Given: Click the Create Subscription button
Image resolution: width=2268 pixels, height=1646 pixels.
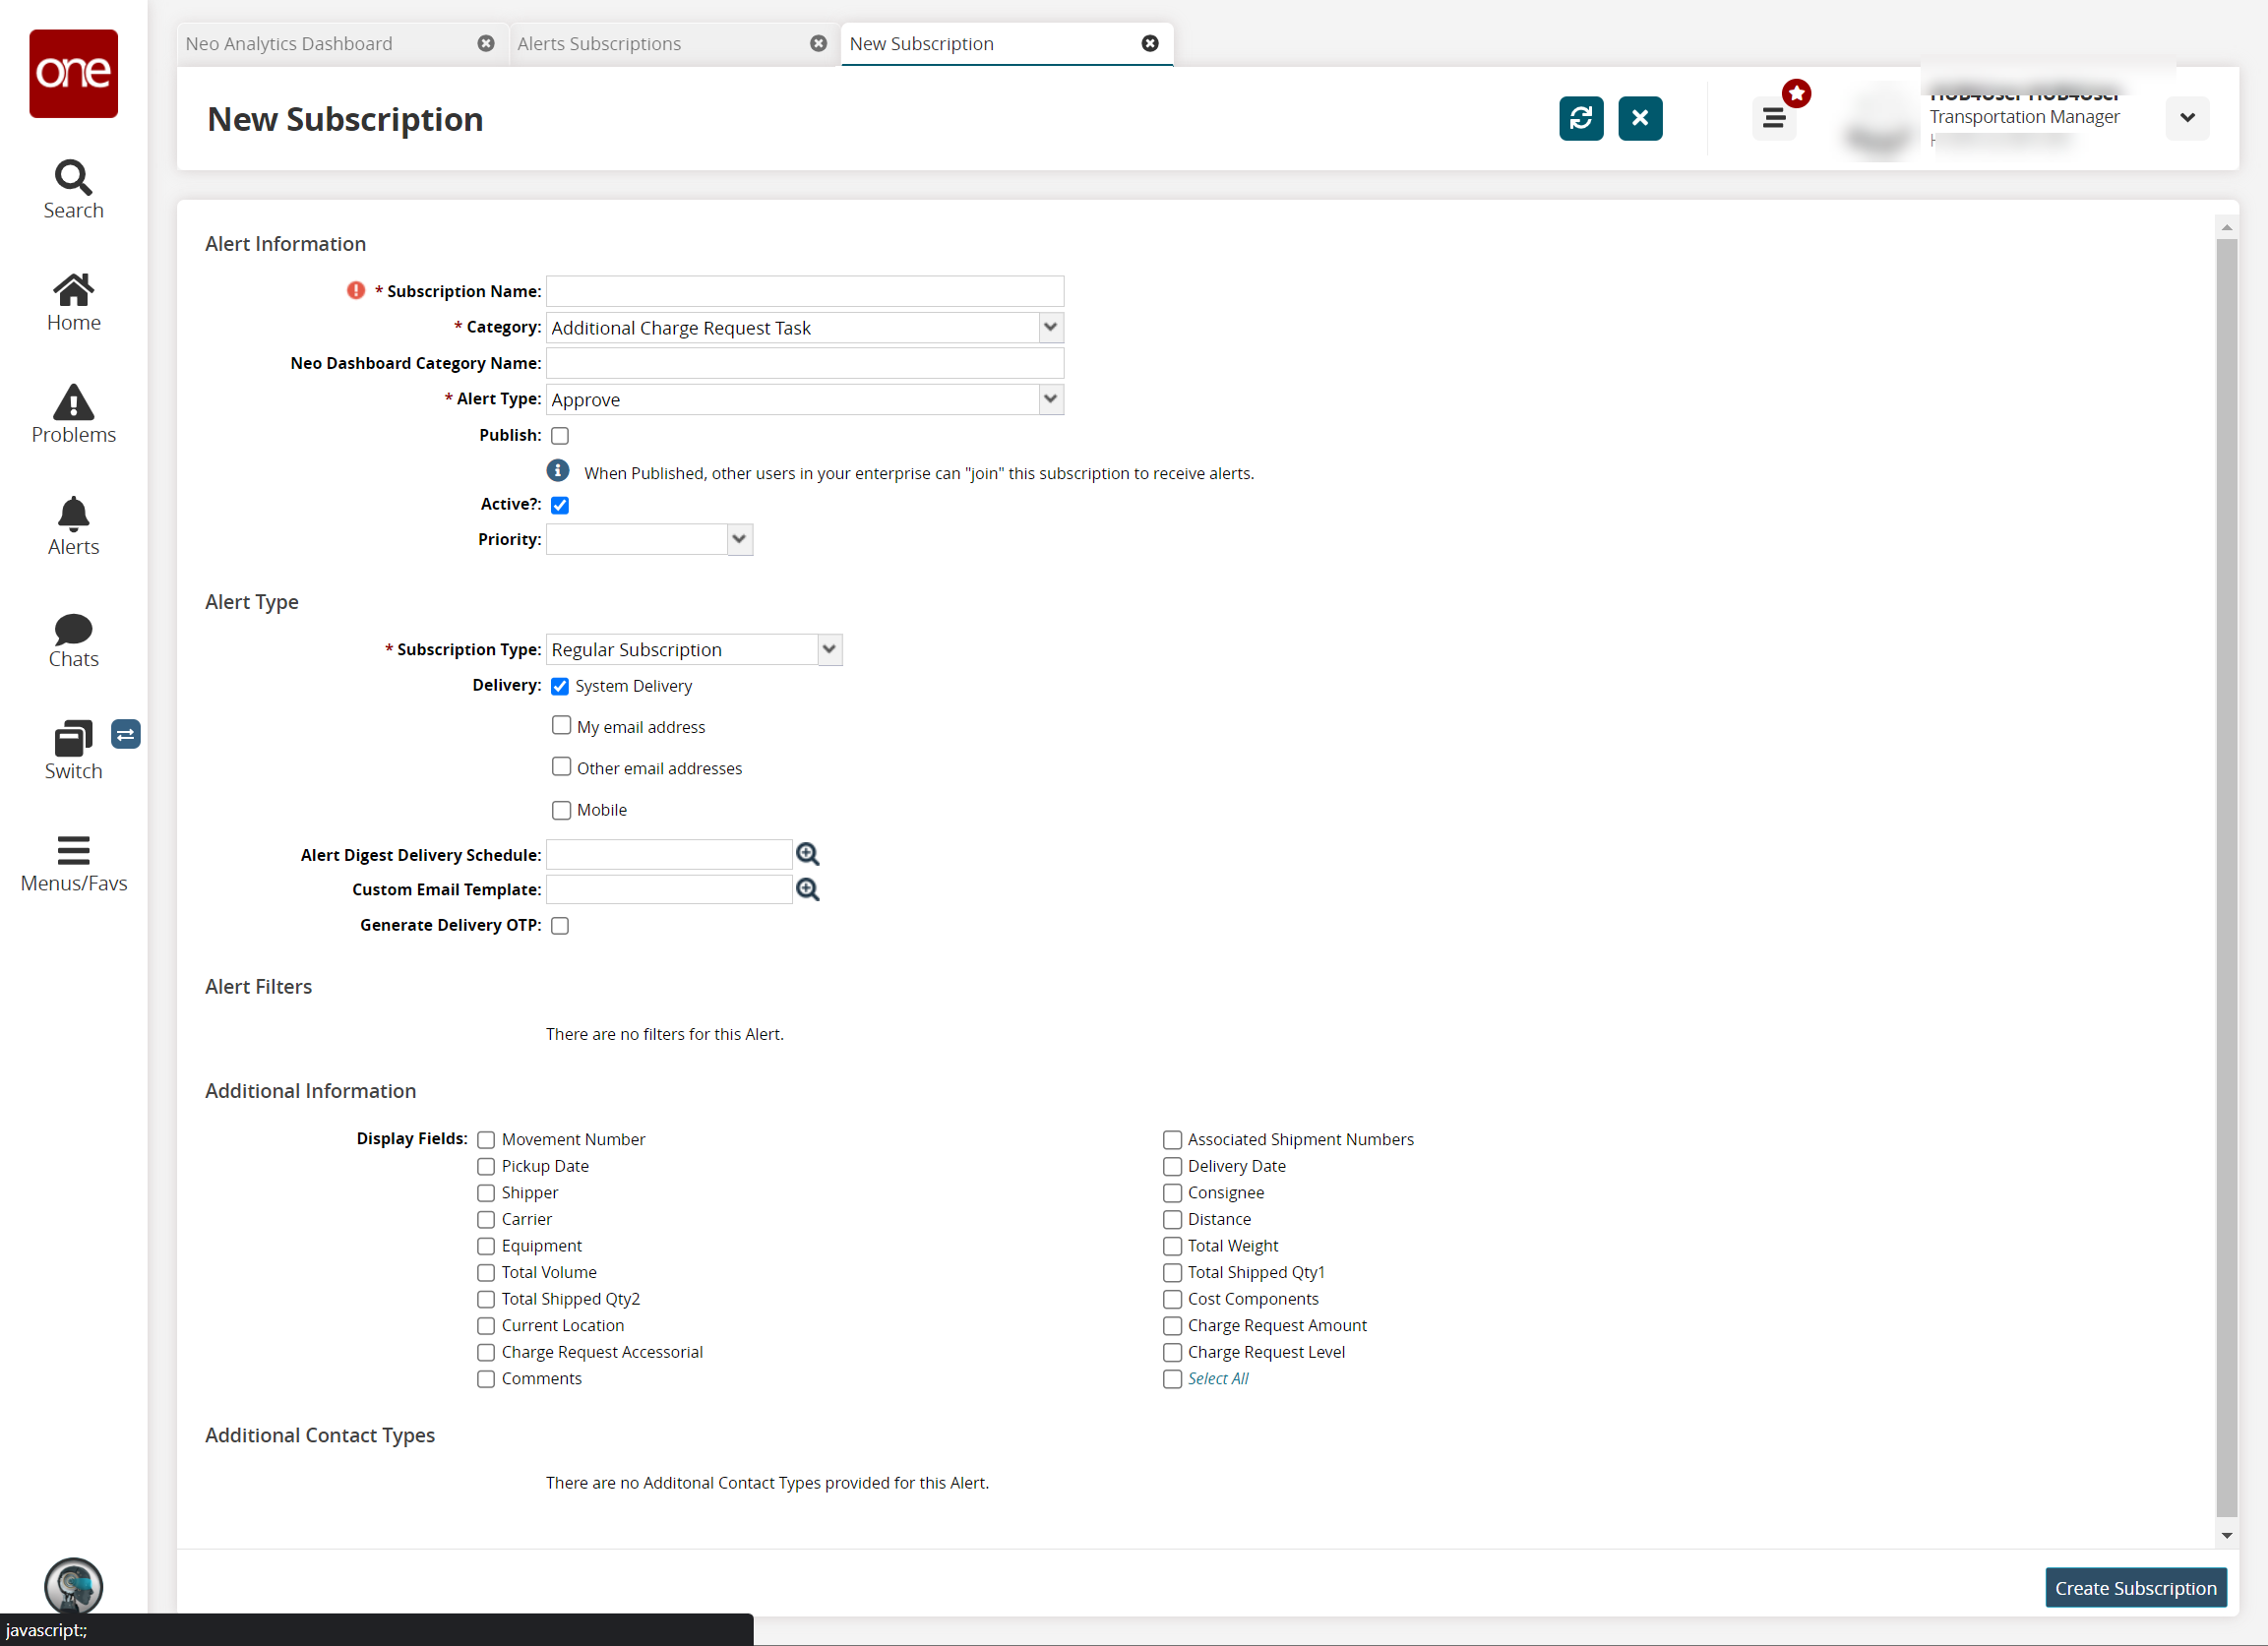Looking at the screenshot, I should 2134,1587.
